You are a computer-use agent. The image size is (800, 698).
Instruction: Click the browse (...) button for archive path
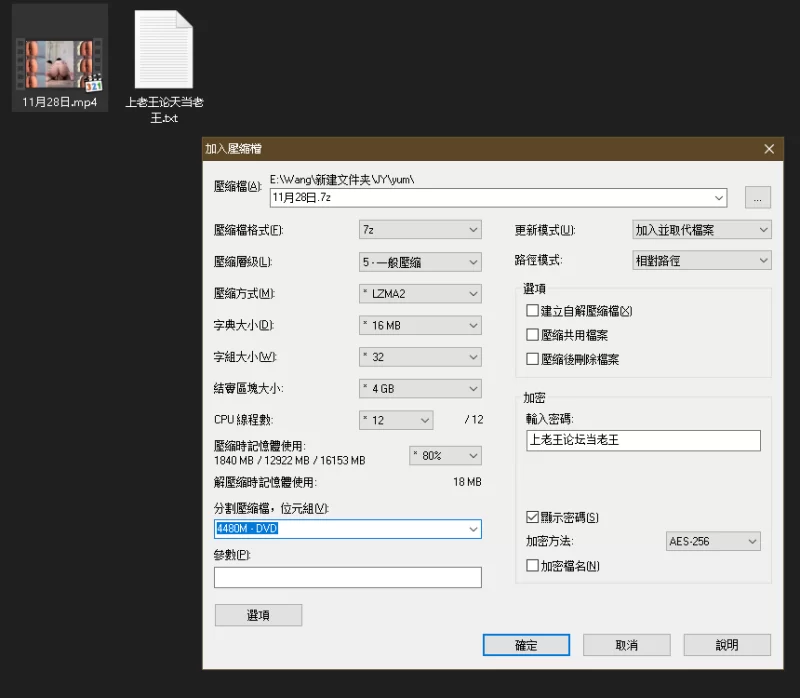pos(757,198)
